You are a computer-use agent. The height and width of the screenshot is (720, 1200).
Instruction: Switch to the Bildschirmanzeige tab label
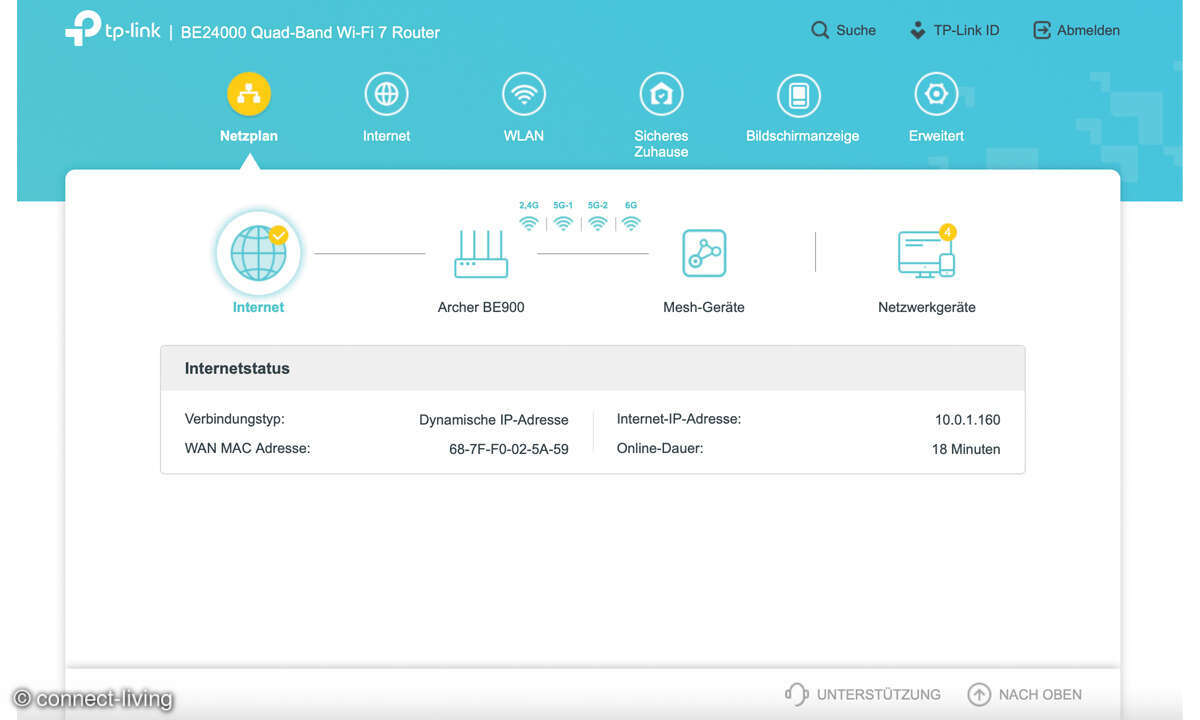coord(802,136)
